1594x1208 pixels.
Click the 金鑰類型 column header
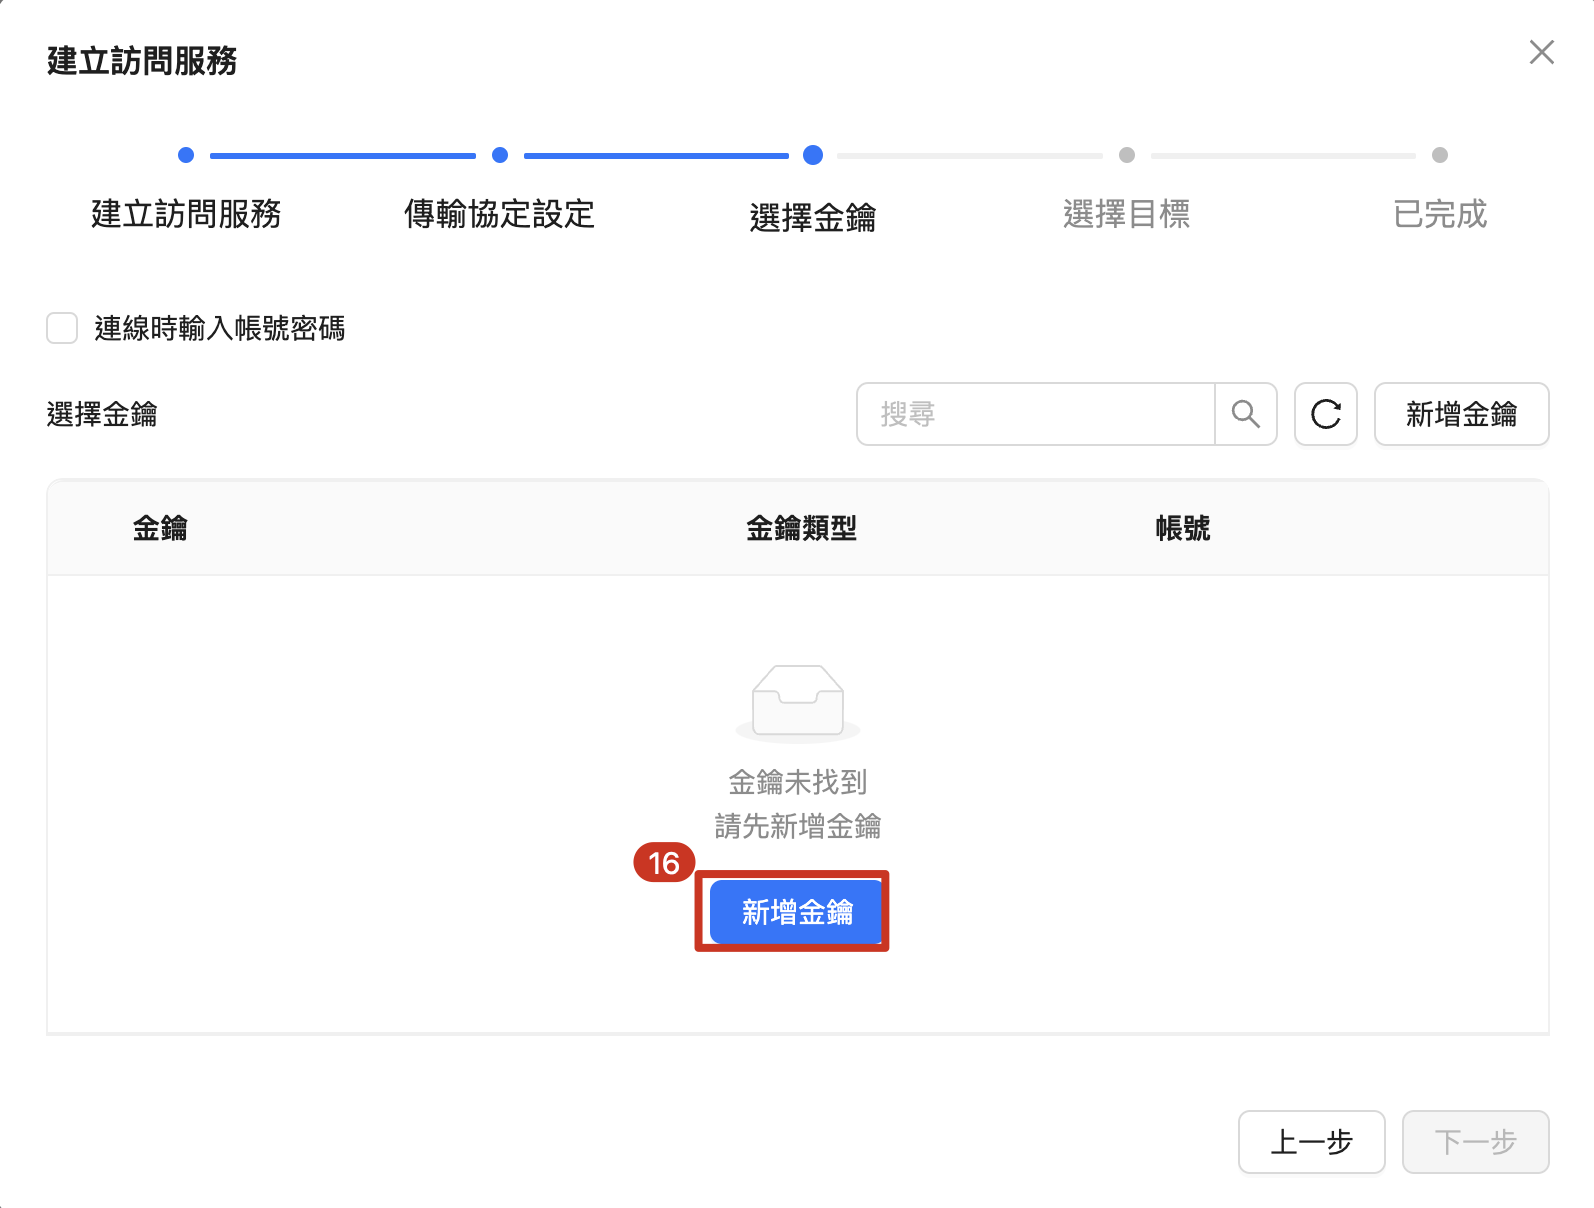pos(801,528)
